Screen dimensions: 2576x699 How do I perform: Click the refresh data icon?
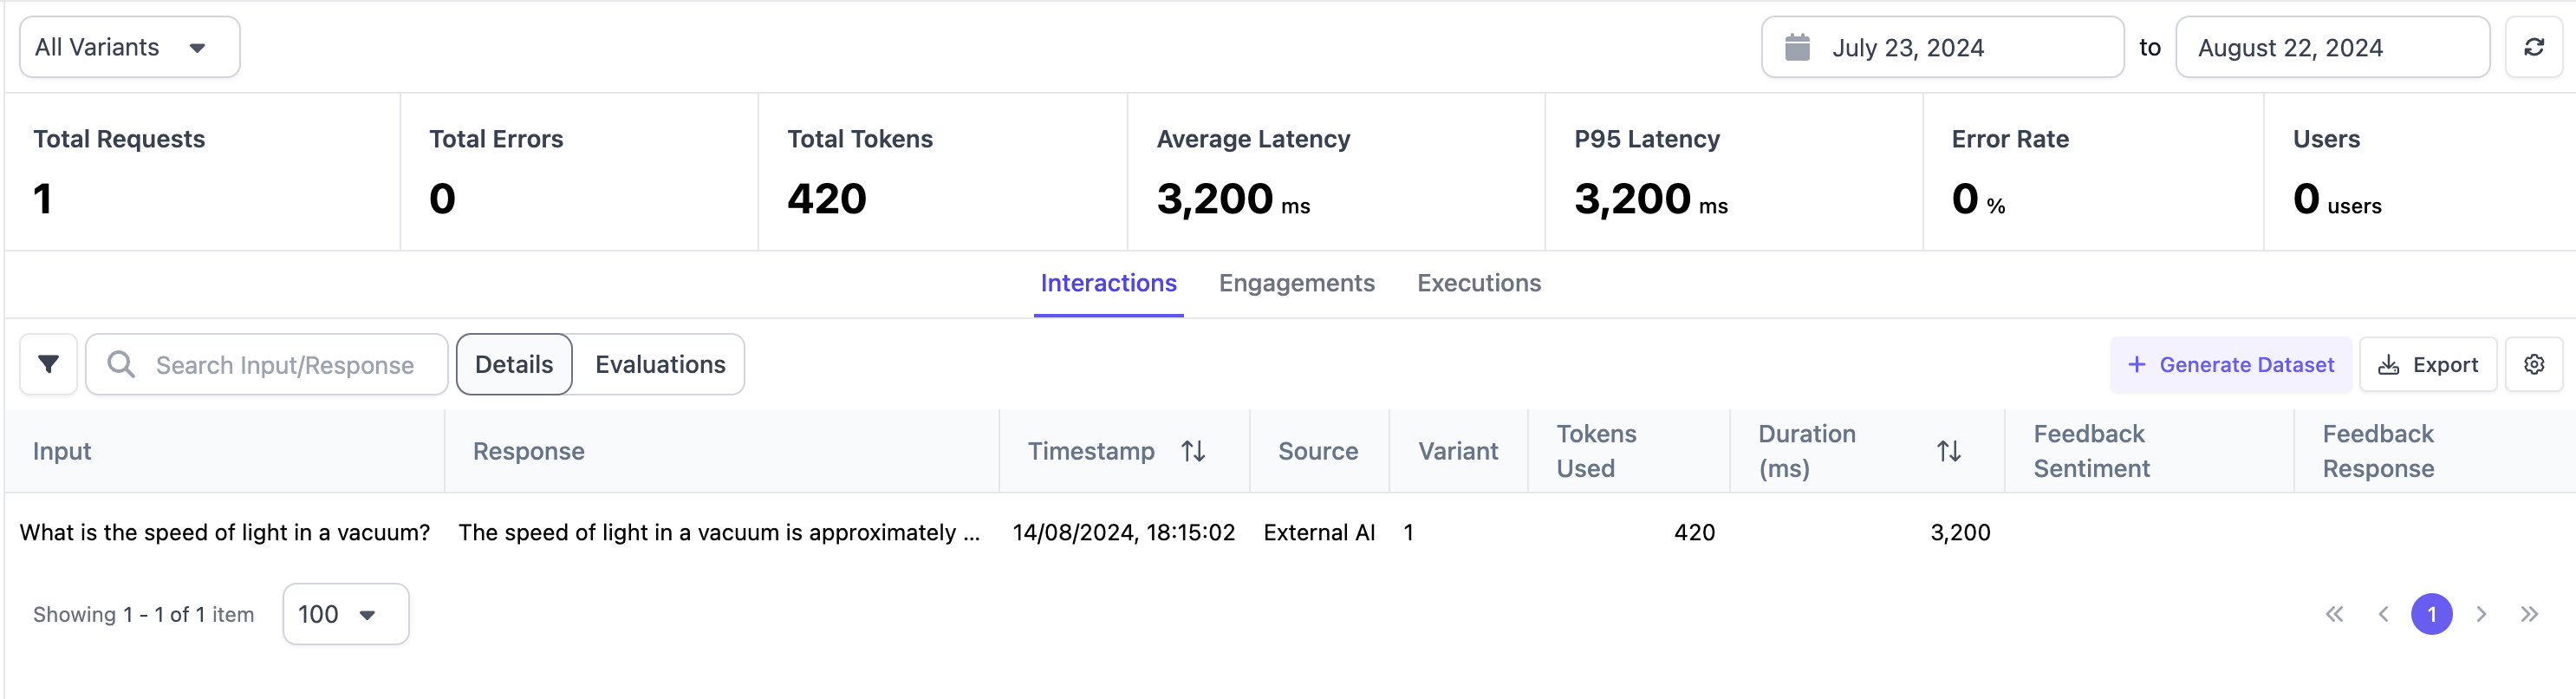pos(2533,47)
